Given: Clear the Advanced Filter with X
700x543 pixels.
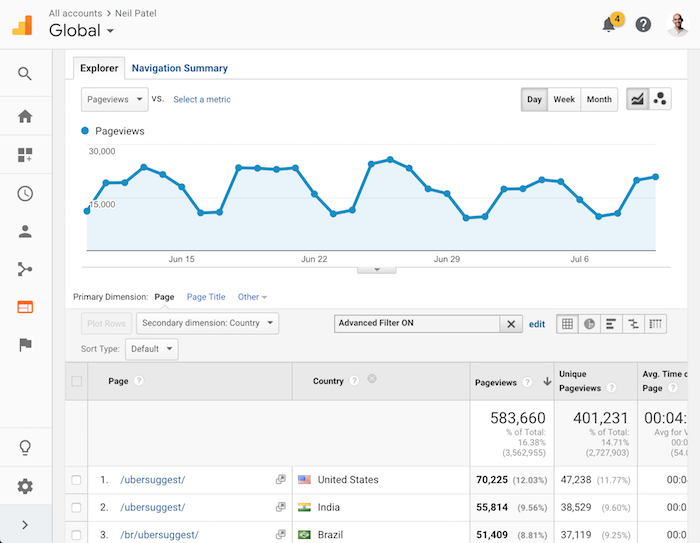Looking at the screenshot, I should [511, 324].
